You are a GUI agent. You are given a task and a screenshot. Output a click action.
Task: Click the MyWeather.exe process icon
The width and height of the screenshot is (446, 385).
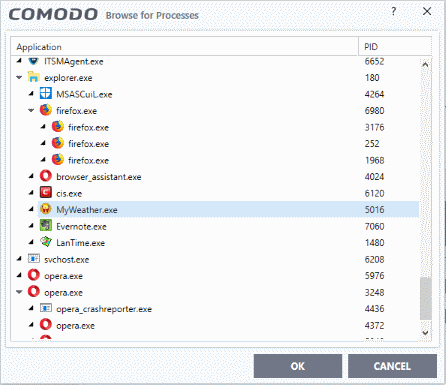tap(46, 209)
